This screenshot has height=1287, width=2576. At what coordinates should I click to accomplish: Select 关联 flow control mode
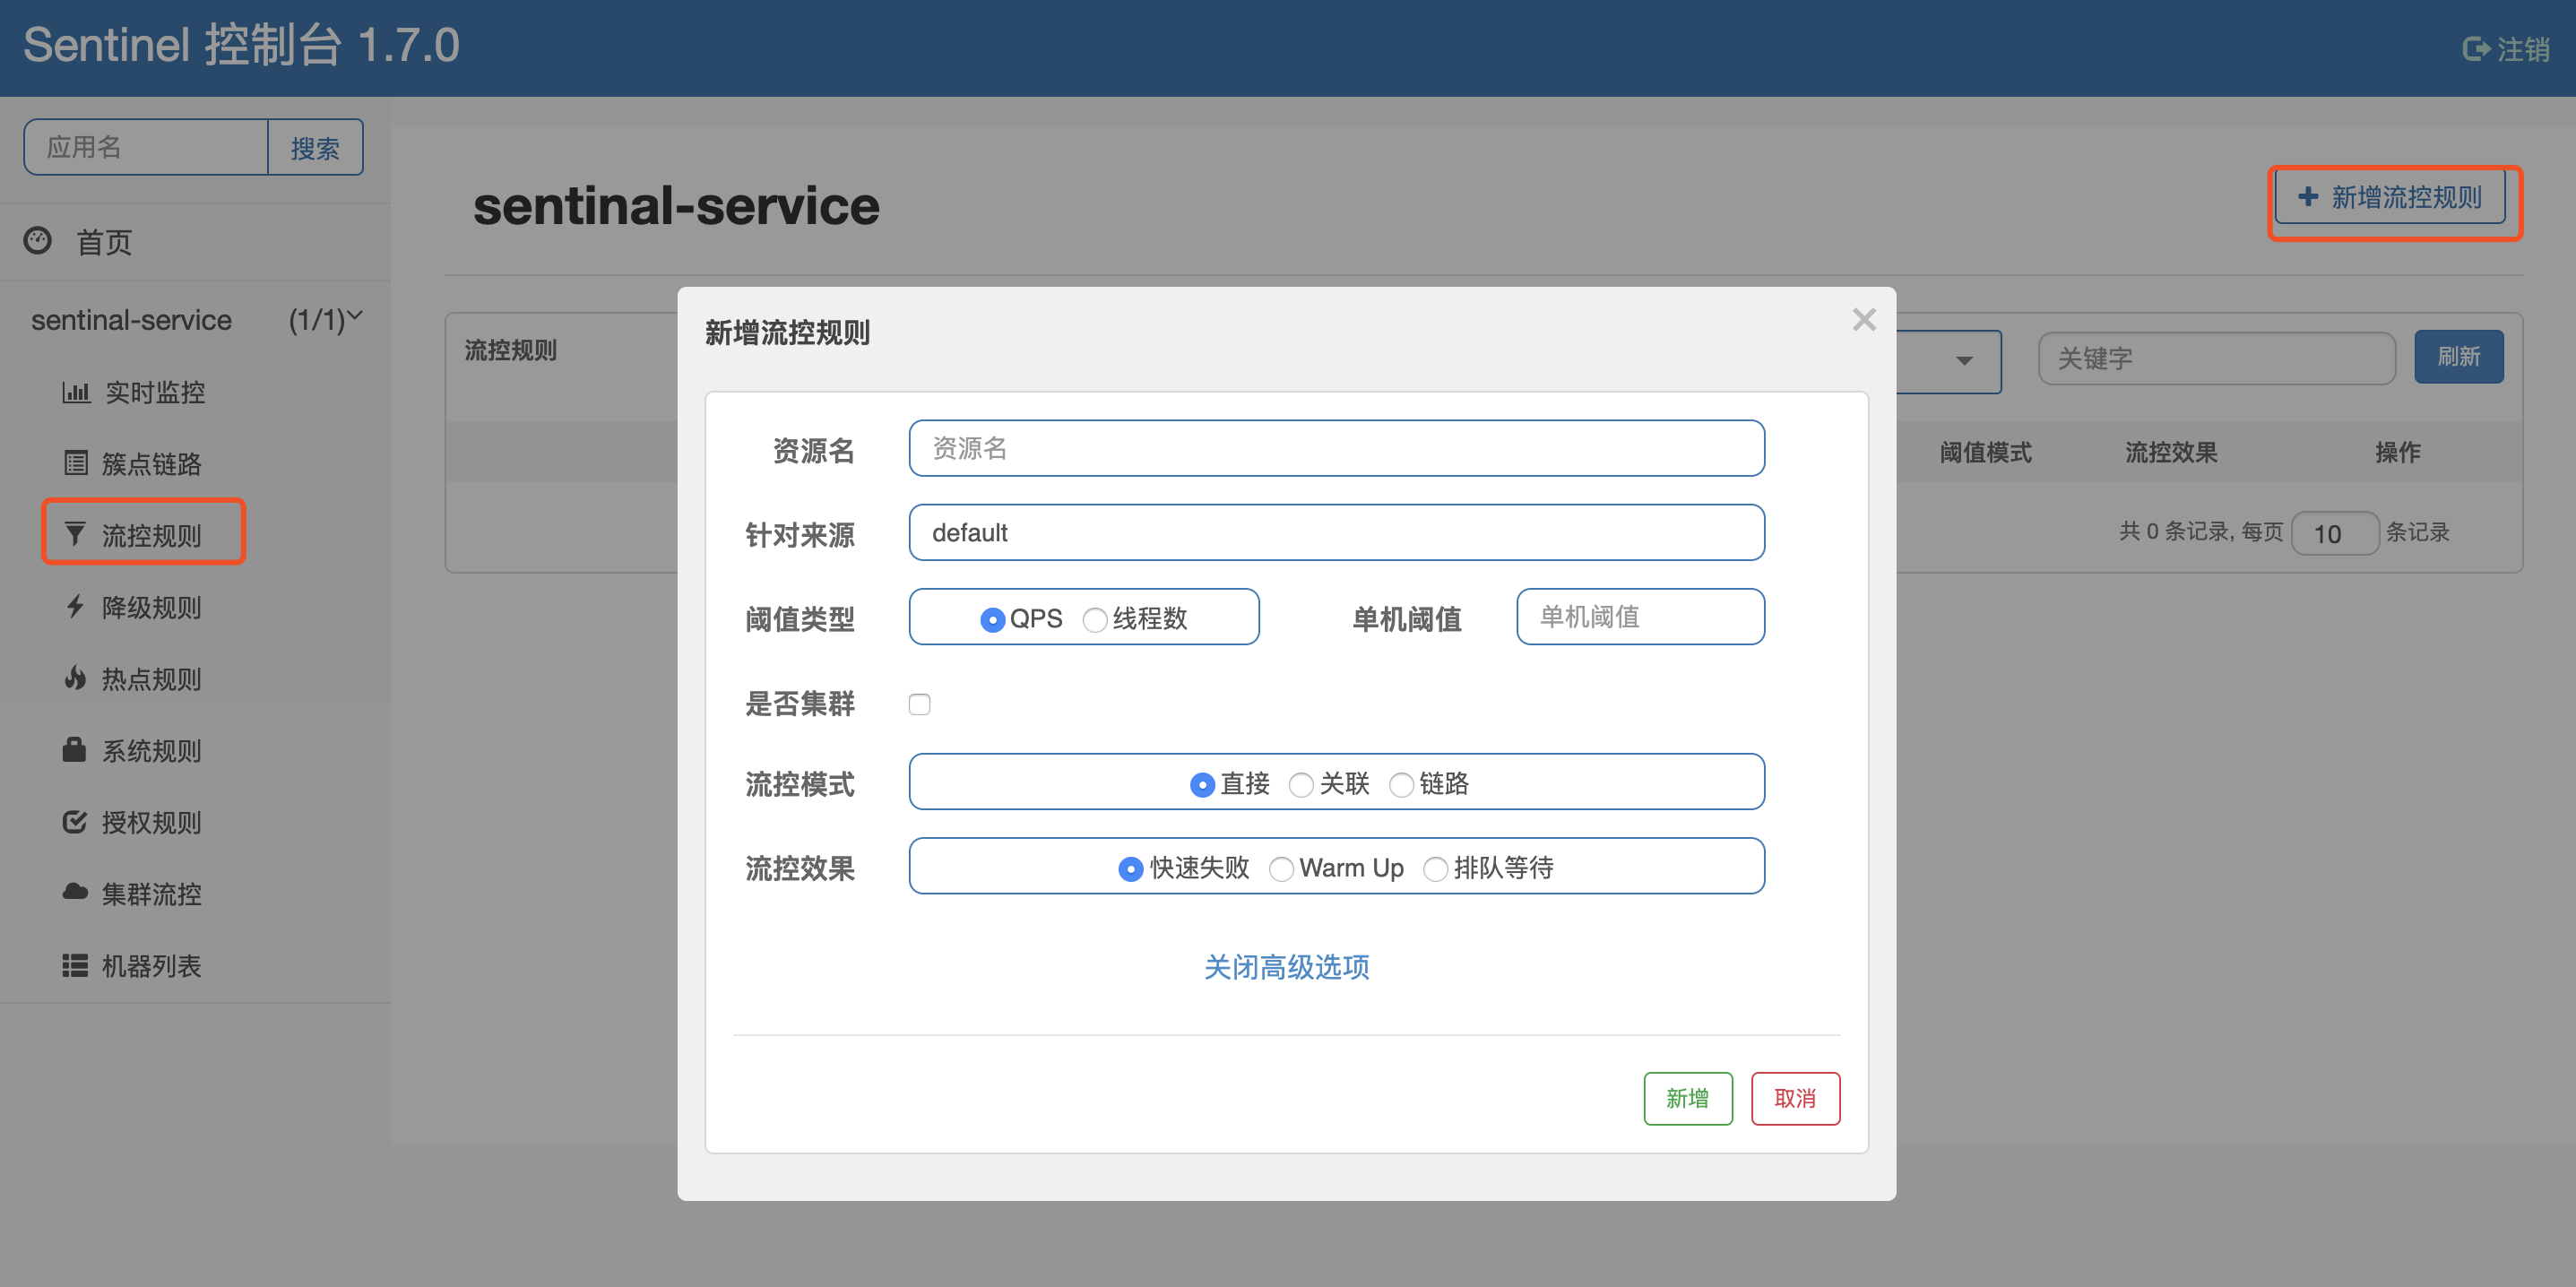[1301, 784]
